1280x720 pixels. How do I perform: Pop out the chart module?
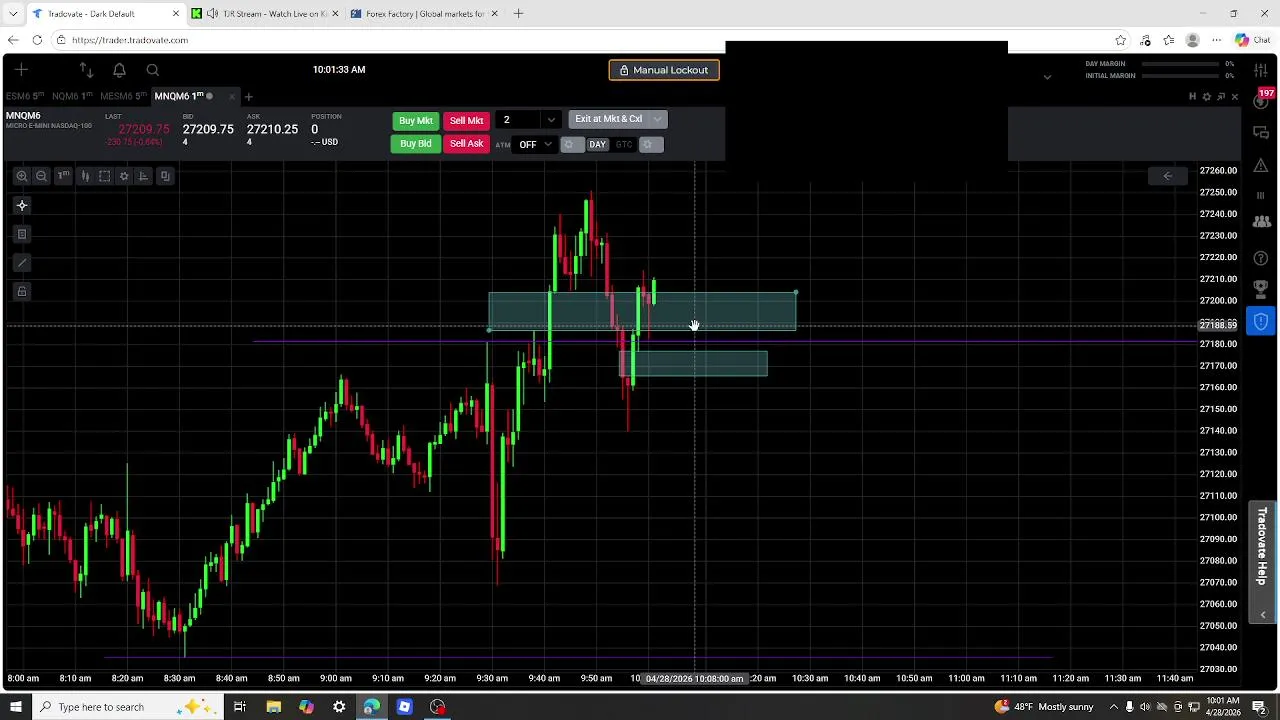[1221, 97]
